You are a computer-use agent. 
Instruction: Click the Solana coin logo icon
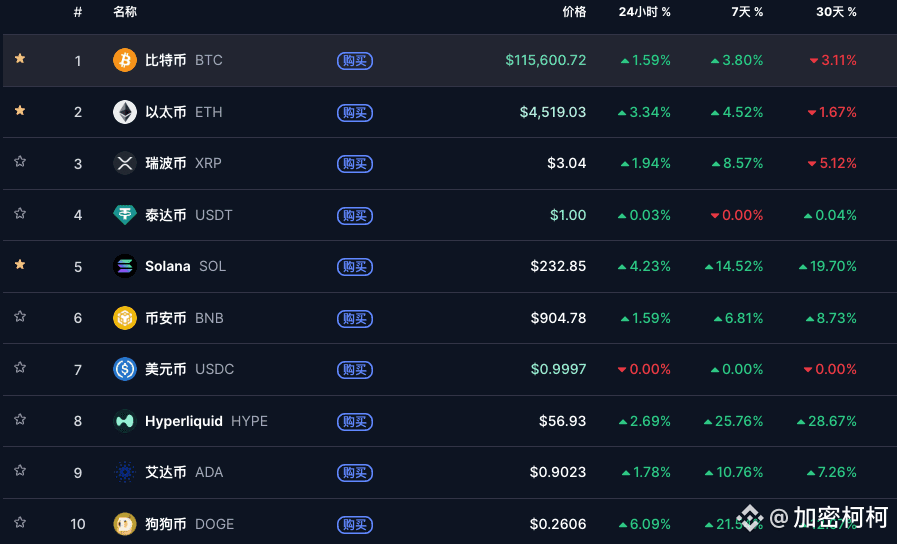coord(124,267)
